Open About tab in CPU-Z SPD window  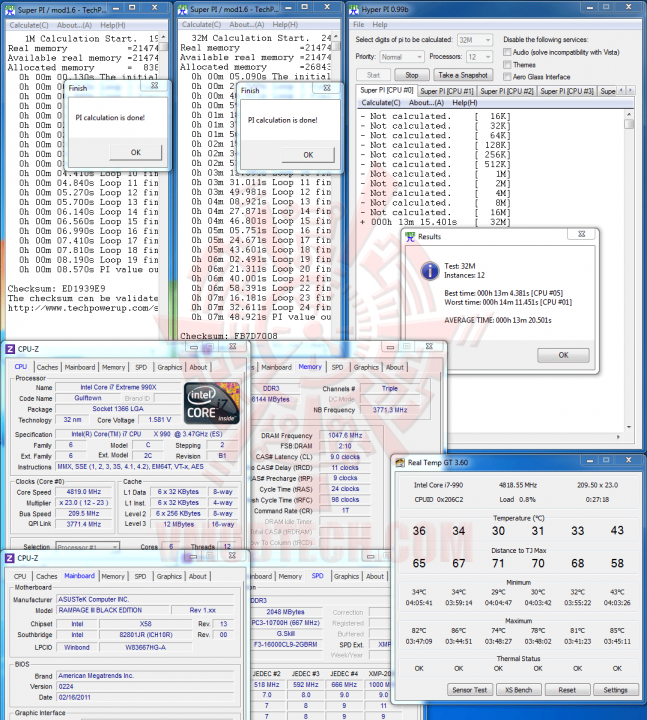pyautogui.click(x=375, y=576)
